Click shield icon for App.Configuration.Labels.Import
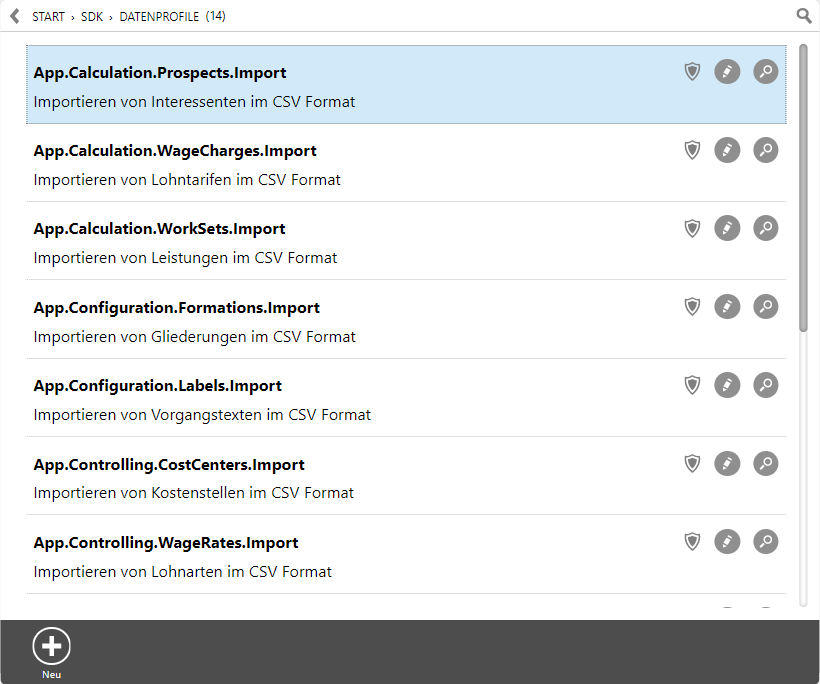Image resolution: width=820 pixels, height=684 pixels. (x=692, y=385)
